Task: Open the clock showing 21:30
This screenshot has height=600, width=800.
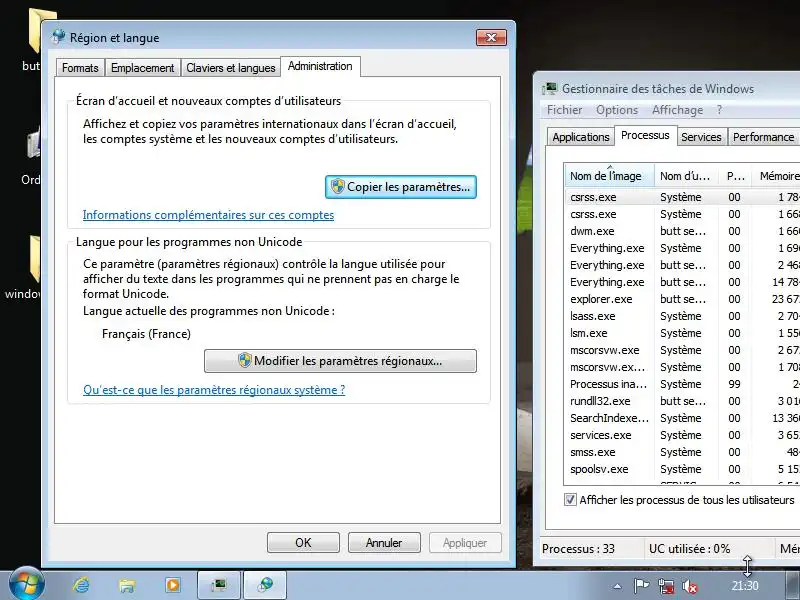Action: point(745,585)
